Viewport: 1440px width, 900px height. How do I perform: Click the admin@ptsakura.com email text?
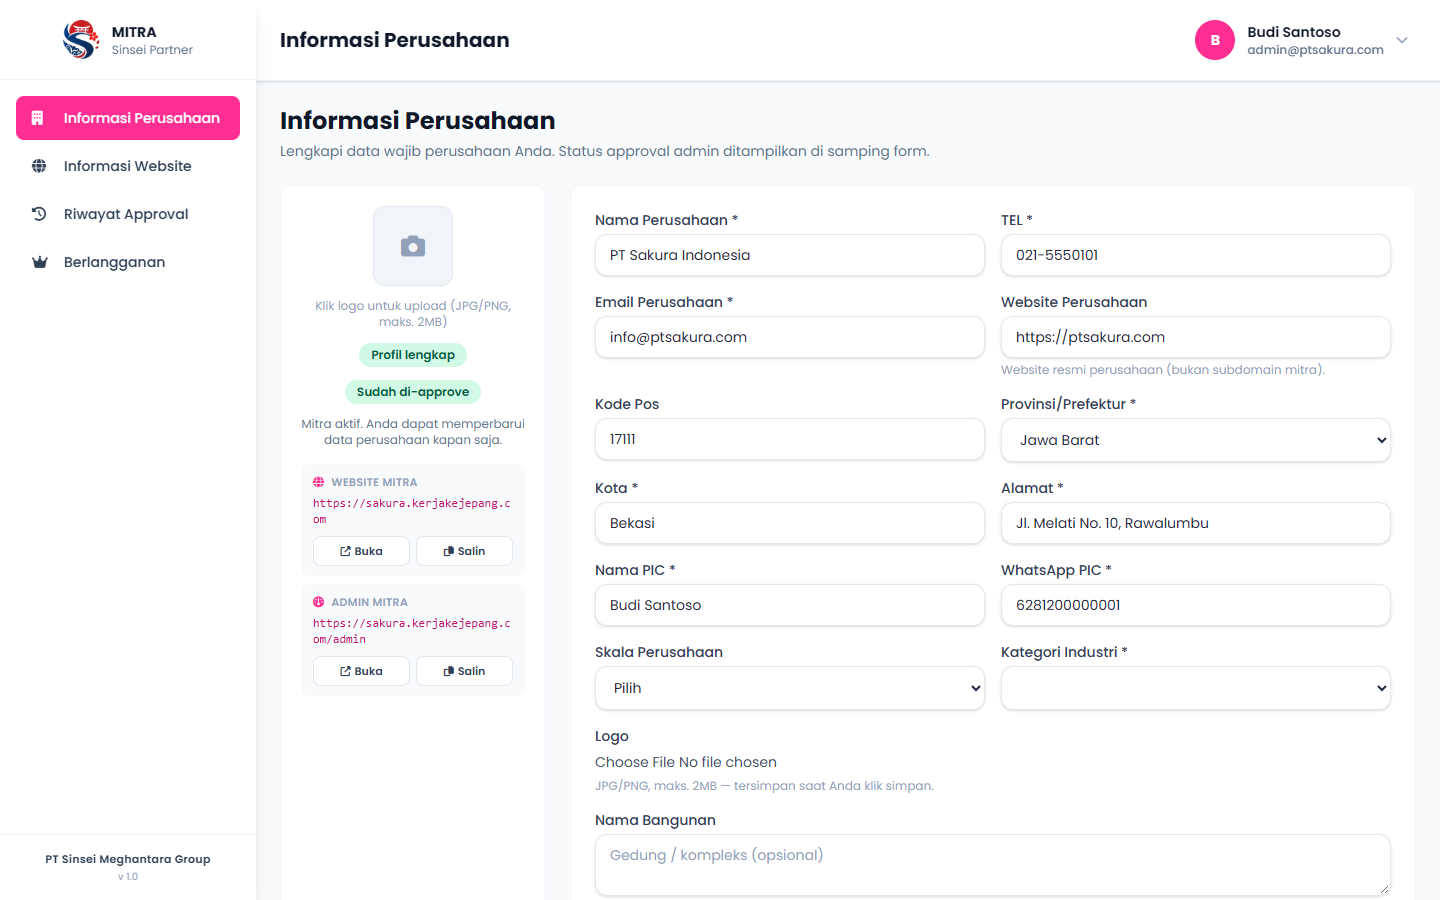pos(1315,50)
